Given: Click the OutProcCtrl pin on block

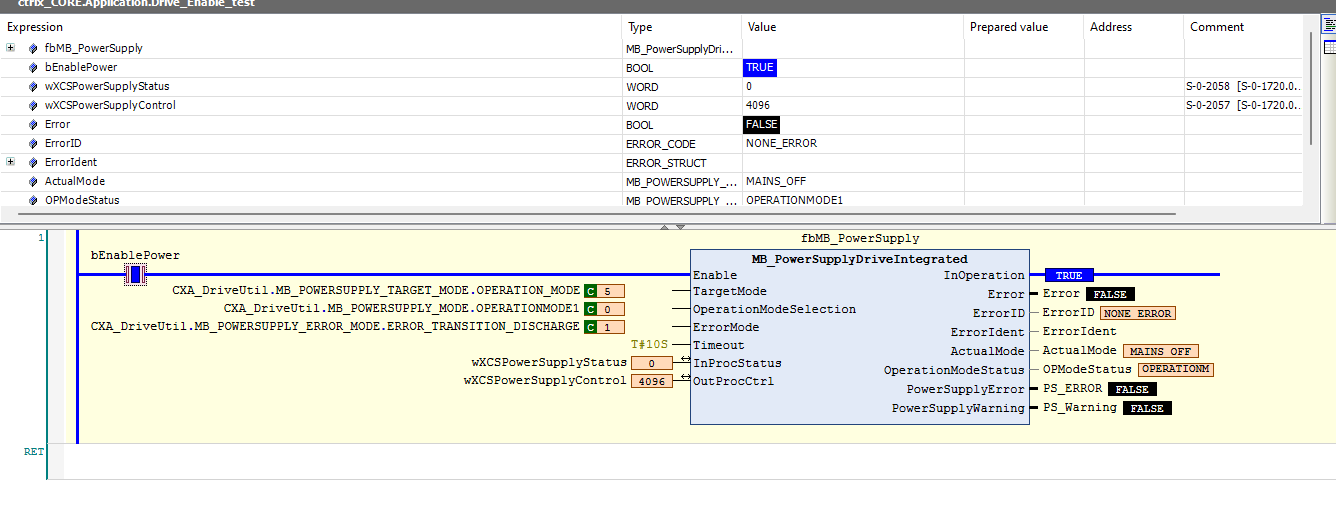Looking at the screenshot, I should click(x=733, y=381).
